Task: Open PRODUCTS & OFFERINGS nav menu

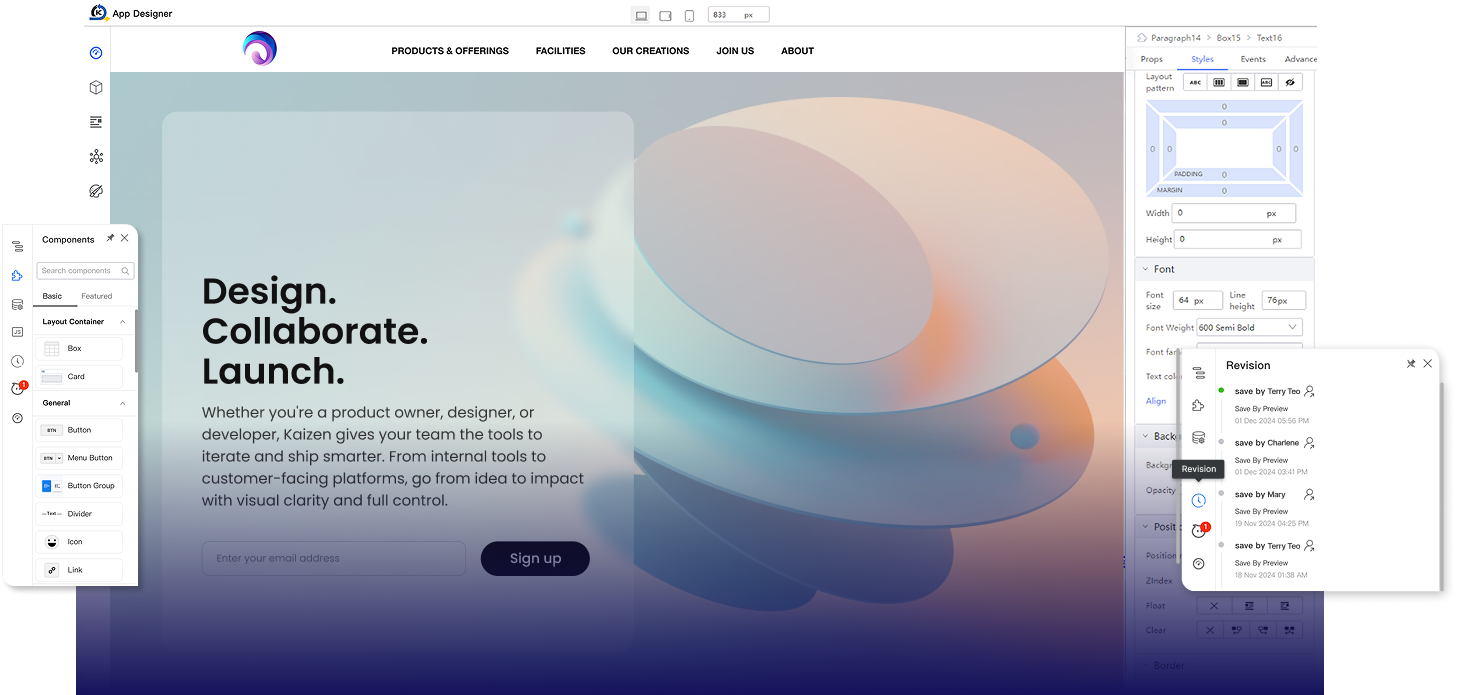Action: click(450, 51)
